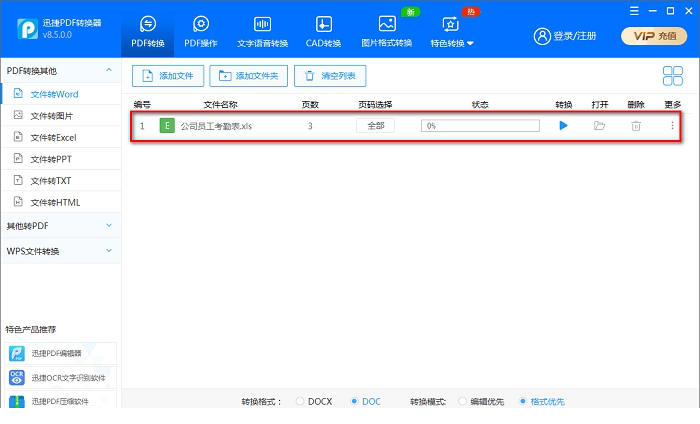The height and width of the screenshot is (424, 700).
Task: Open the hamburger main menu
Action: click(634, 11)
